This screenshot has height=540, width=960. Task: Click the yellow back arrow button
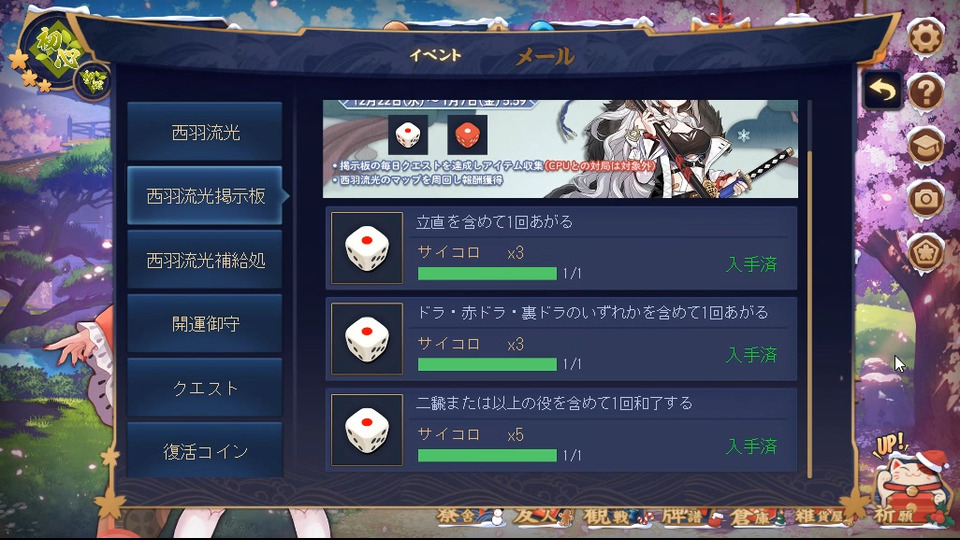[x=882, y=91]
